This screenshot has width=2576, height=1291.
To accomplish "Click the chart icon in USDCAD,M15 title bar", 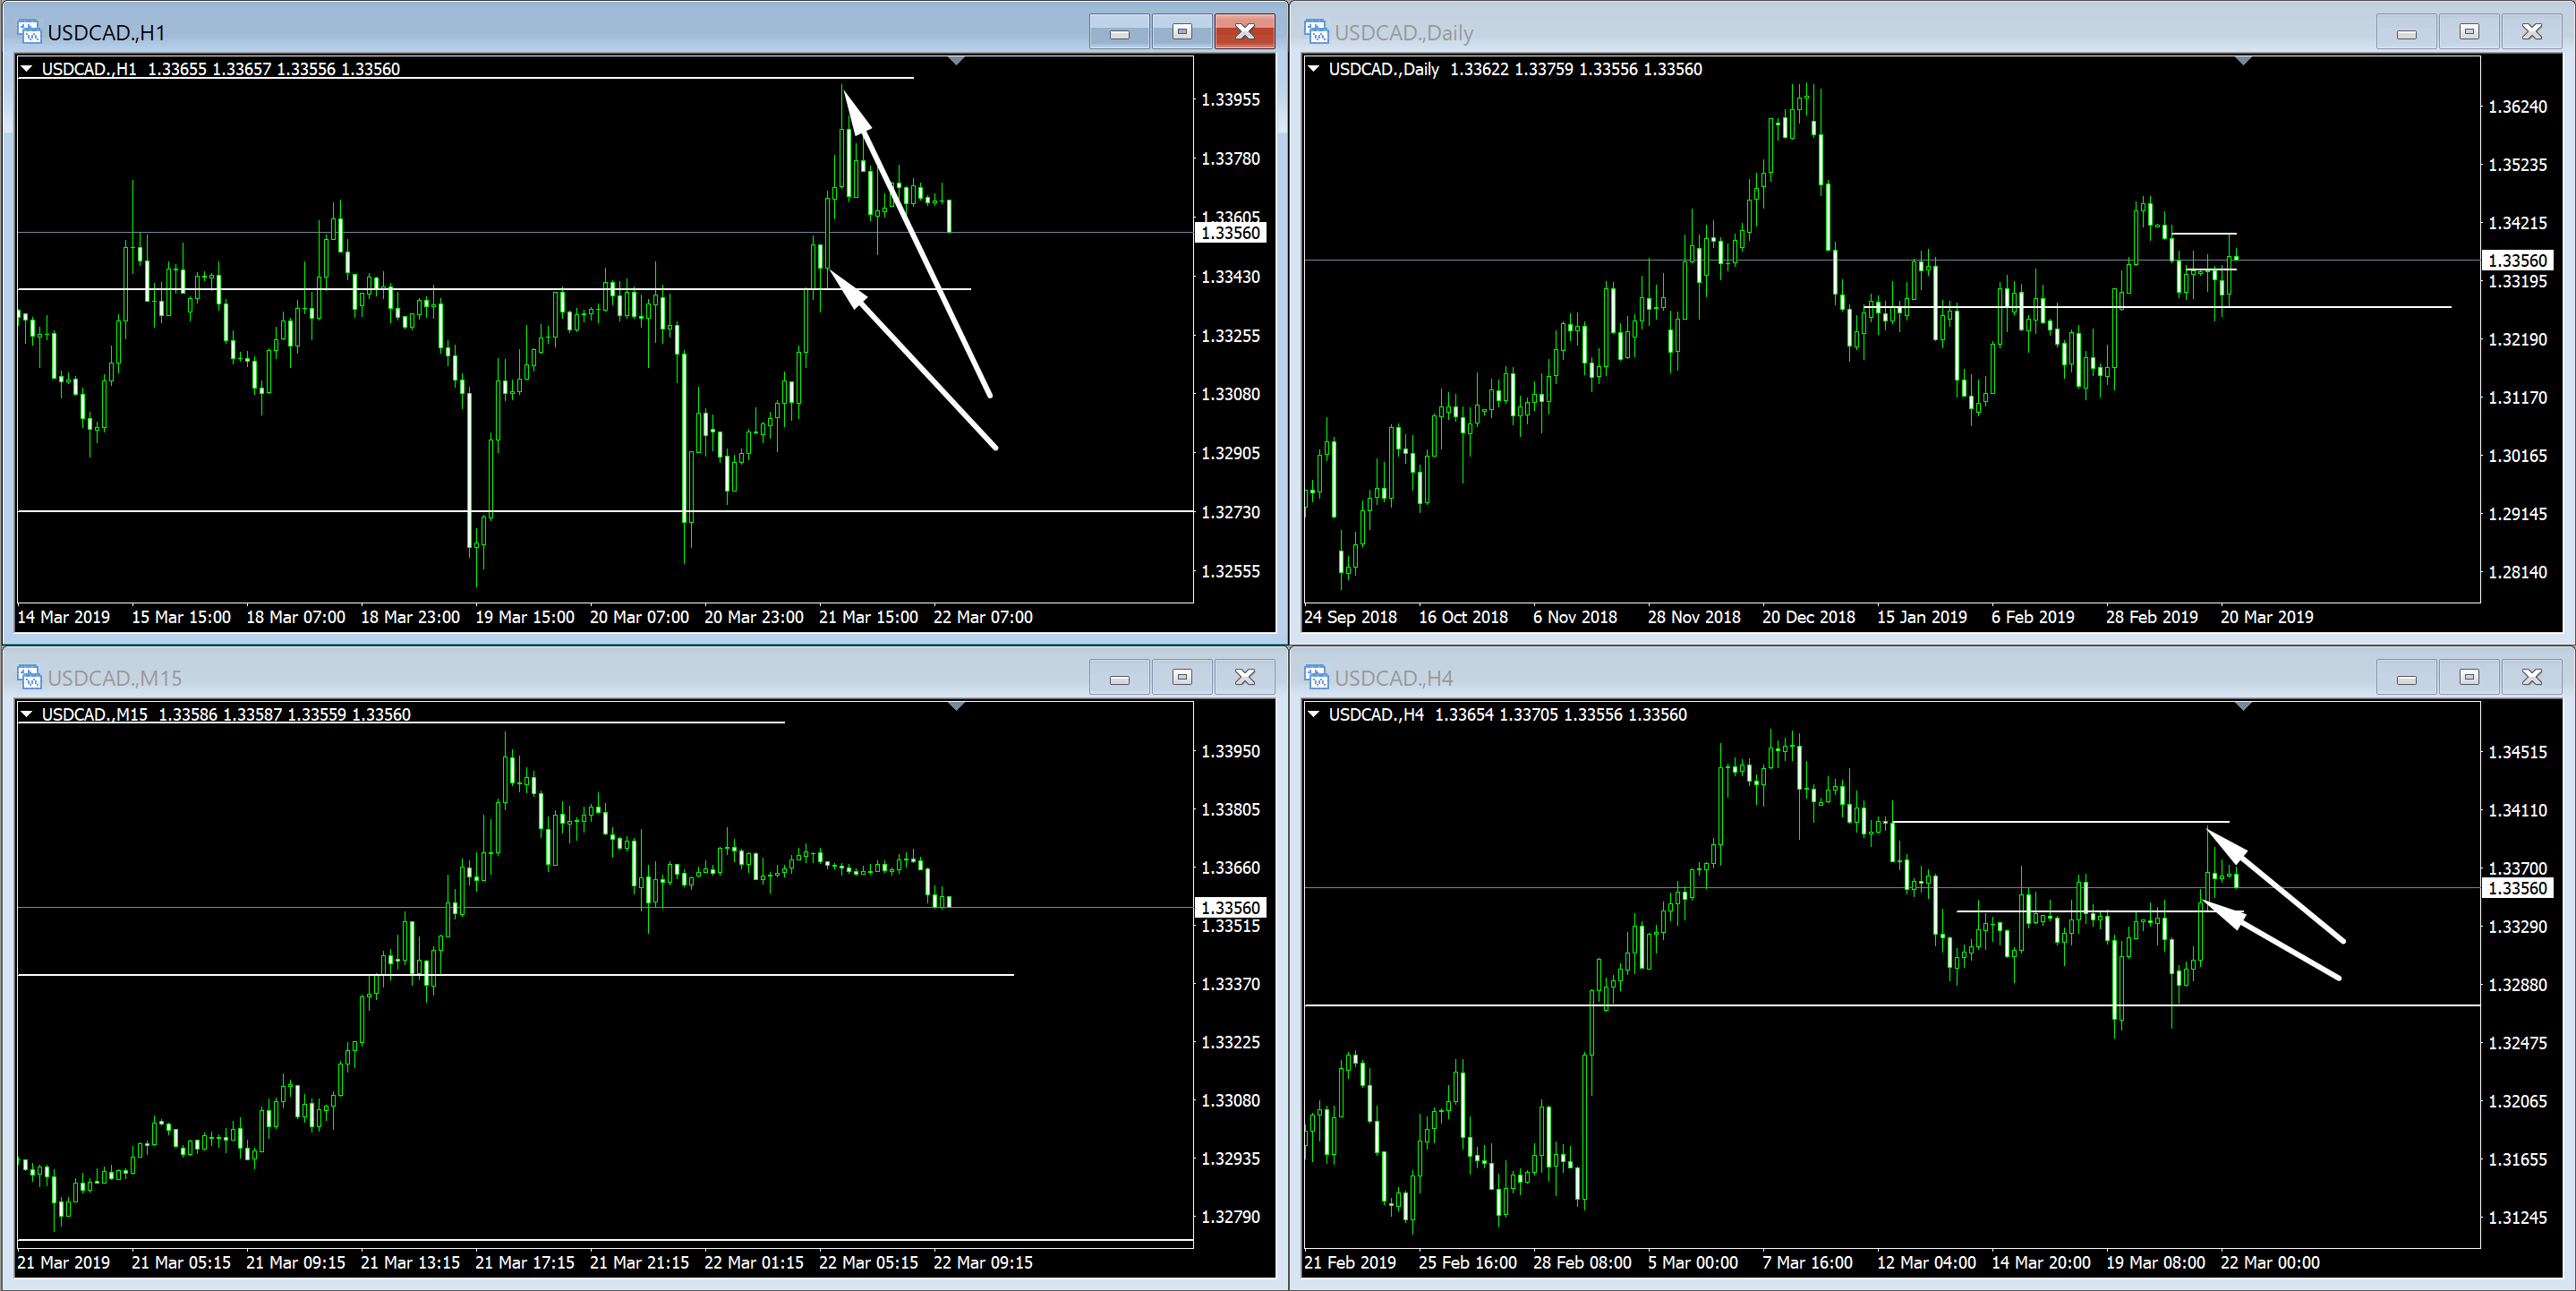I will point(29,677).
